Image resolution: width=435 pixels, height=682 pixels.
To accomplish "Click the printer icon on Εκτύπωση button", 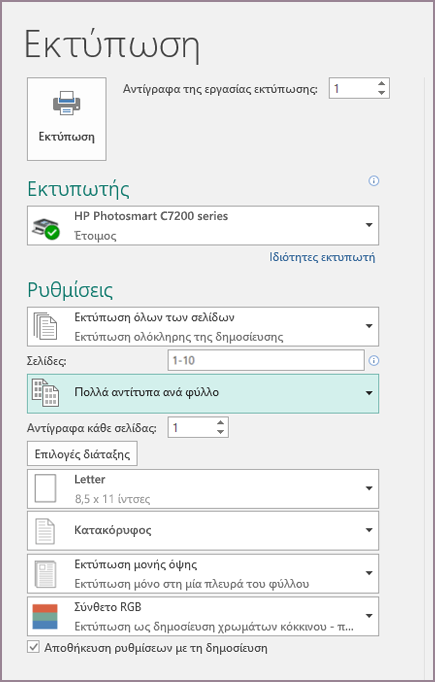I will point(67,103).
